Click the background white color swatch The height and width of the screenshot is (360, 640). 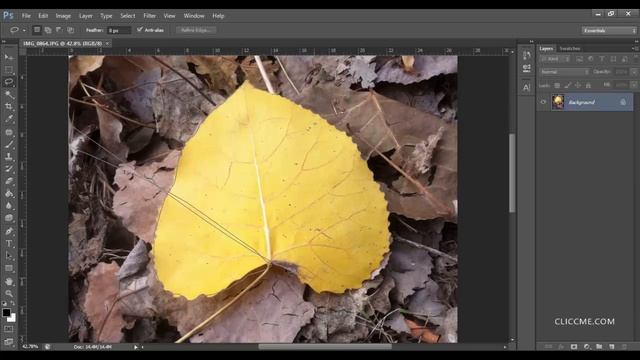tap(13, 318)
